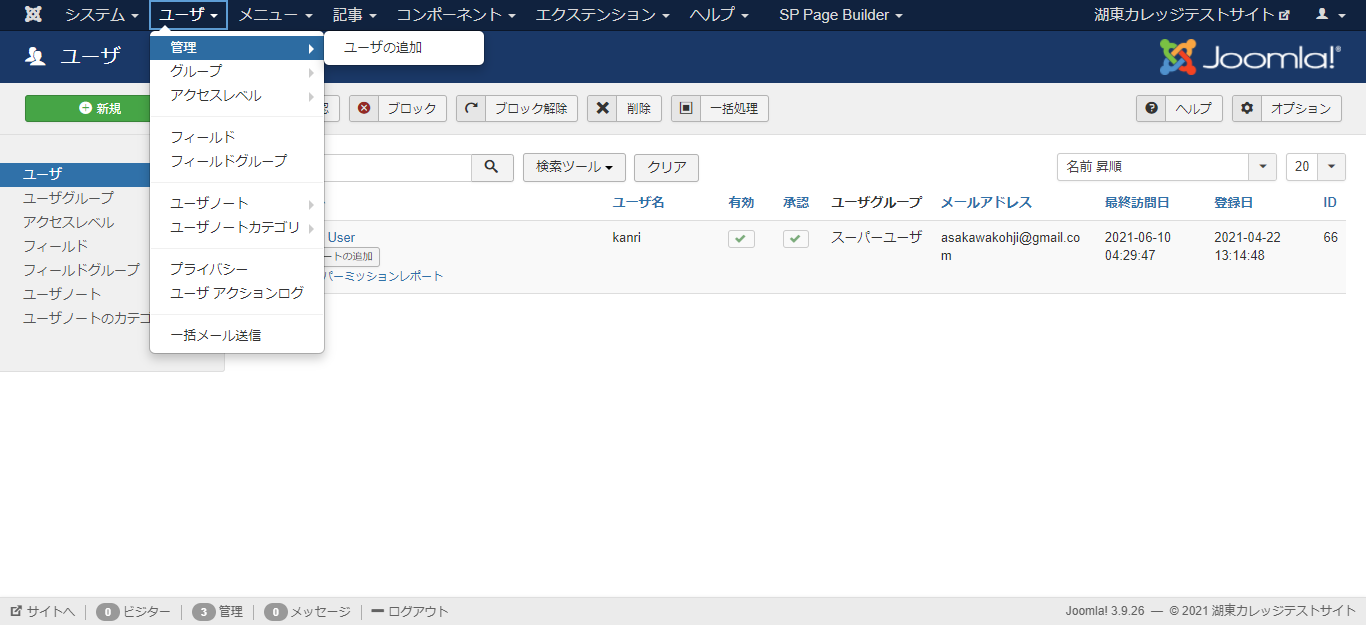Open the user account icon menu
1366x625 pixels.
1329,15
